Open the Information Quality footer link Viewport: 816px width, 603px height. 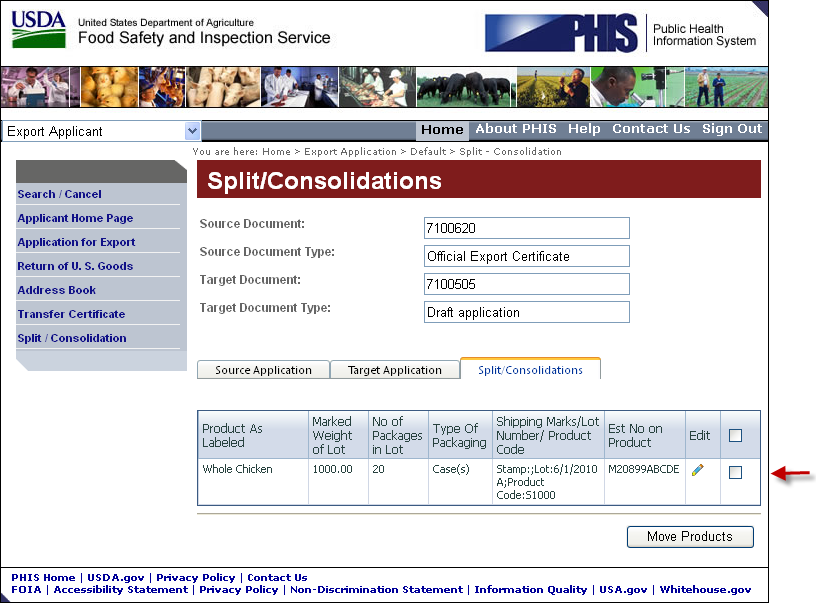pos(530,589)
